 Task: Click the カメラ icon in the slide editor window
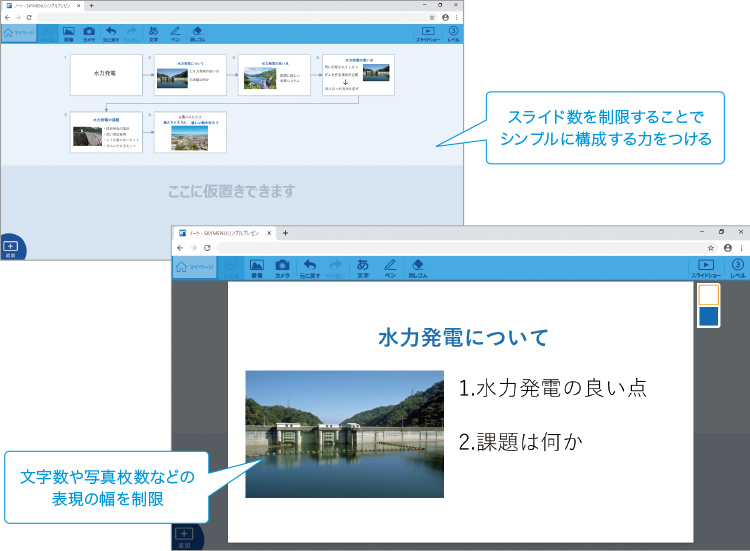click(282, 267)
